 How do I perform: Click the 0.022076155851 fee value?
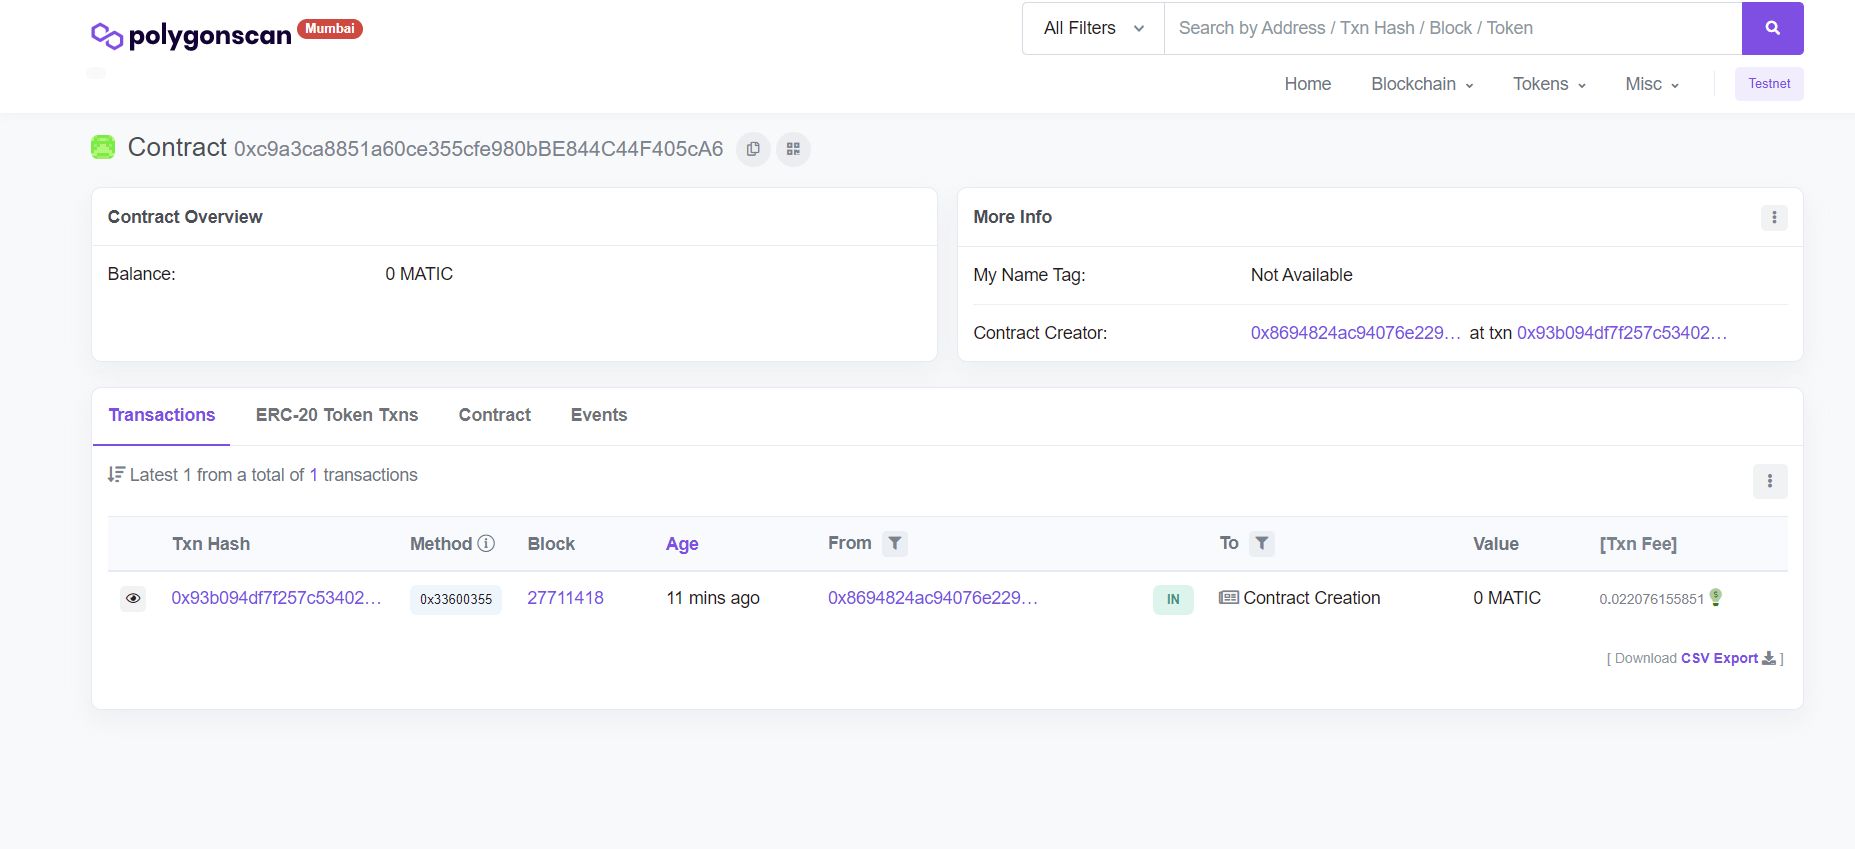pyautogui.click(x=1651, y=599)
